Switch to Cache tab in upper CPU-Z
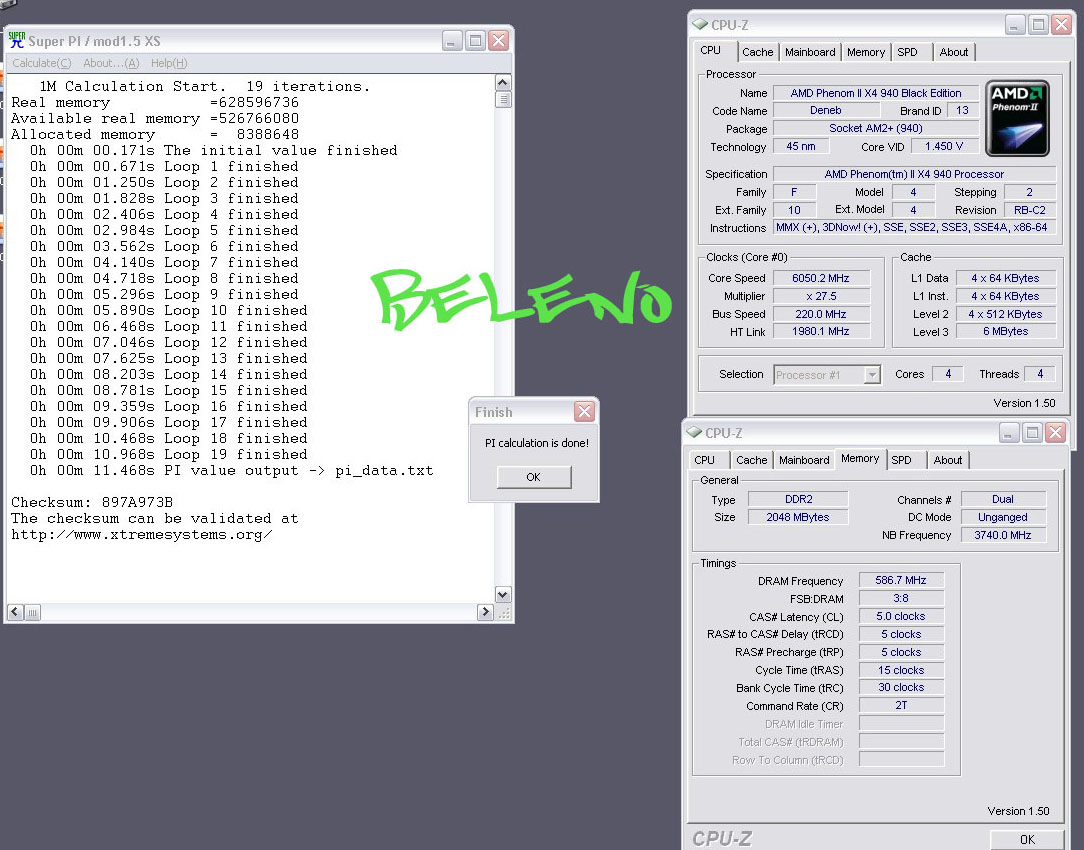 click(x=758, y=52)
